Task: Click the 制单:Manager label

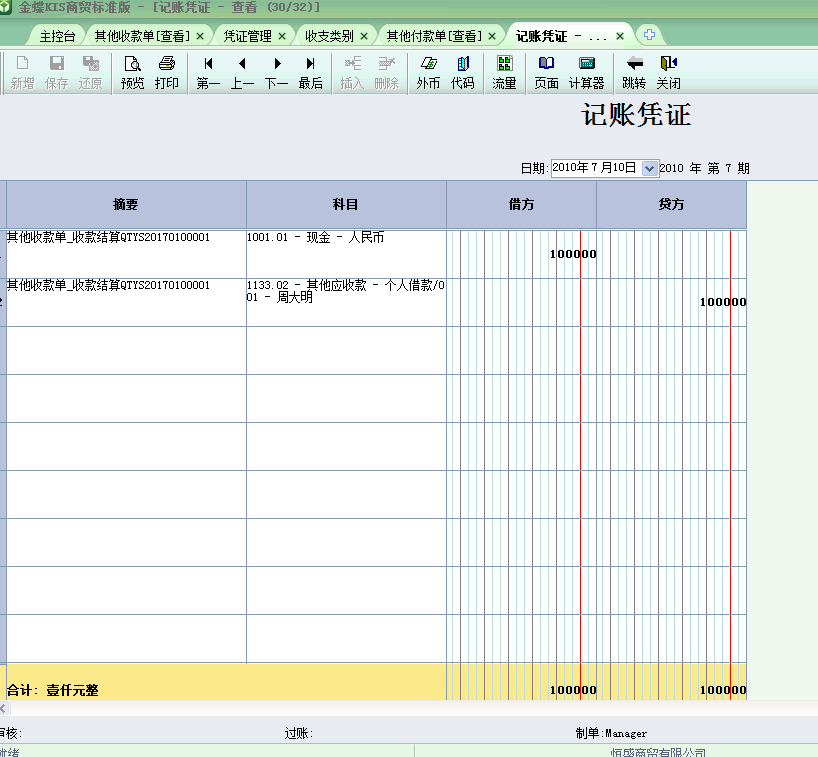Action: (611, 734)
